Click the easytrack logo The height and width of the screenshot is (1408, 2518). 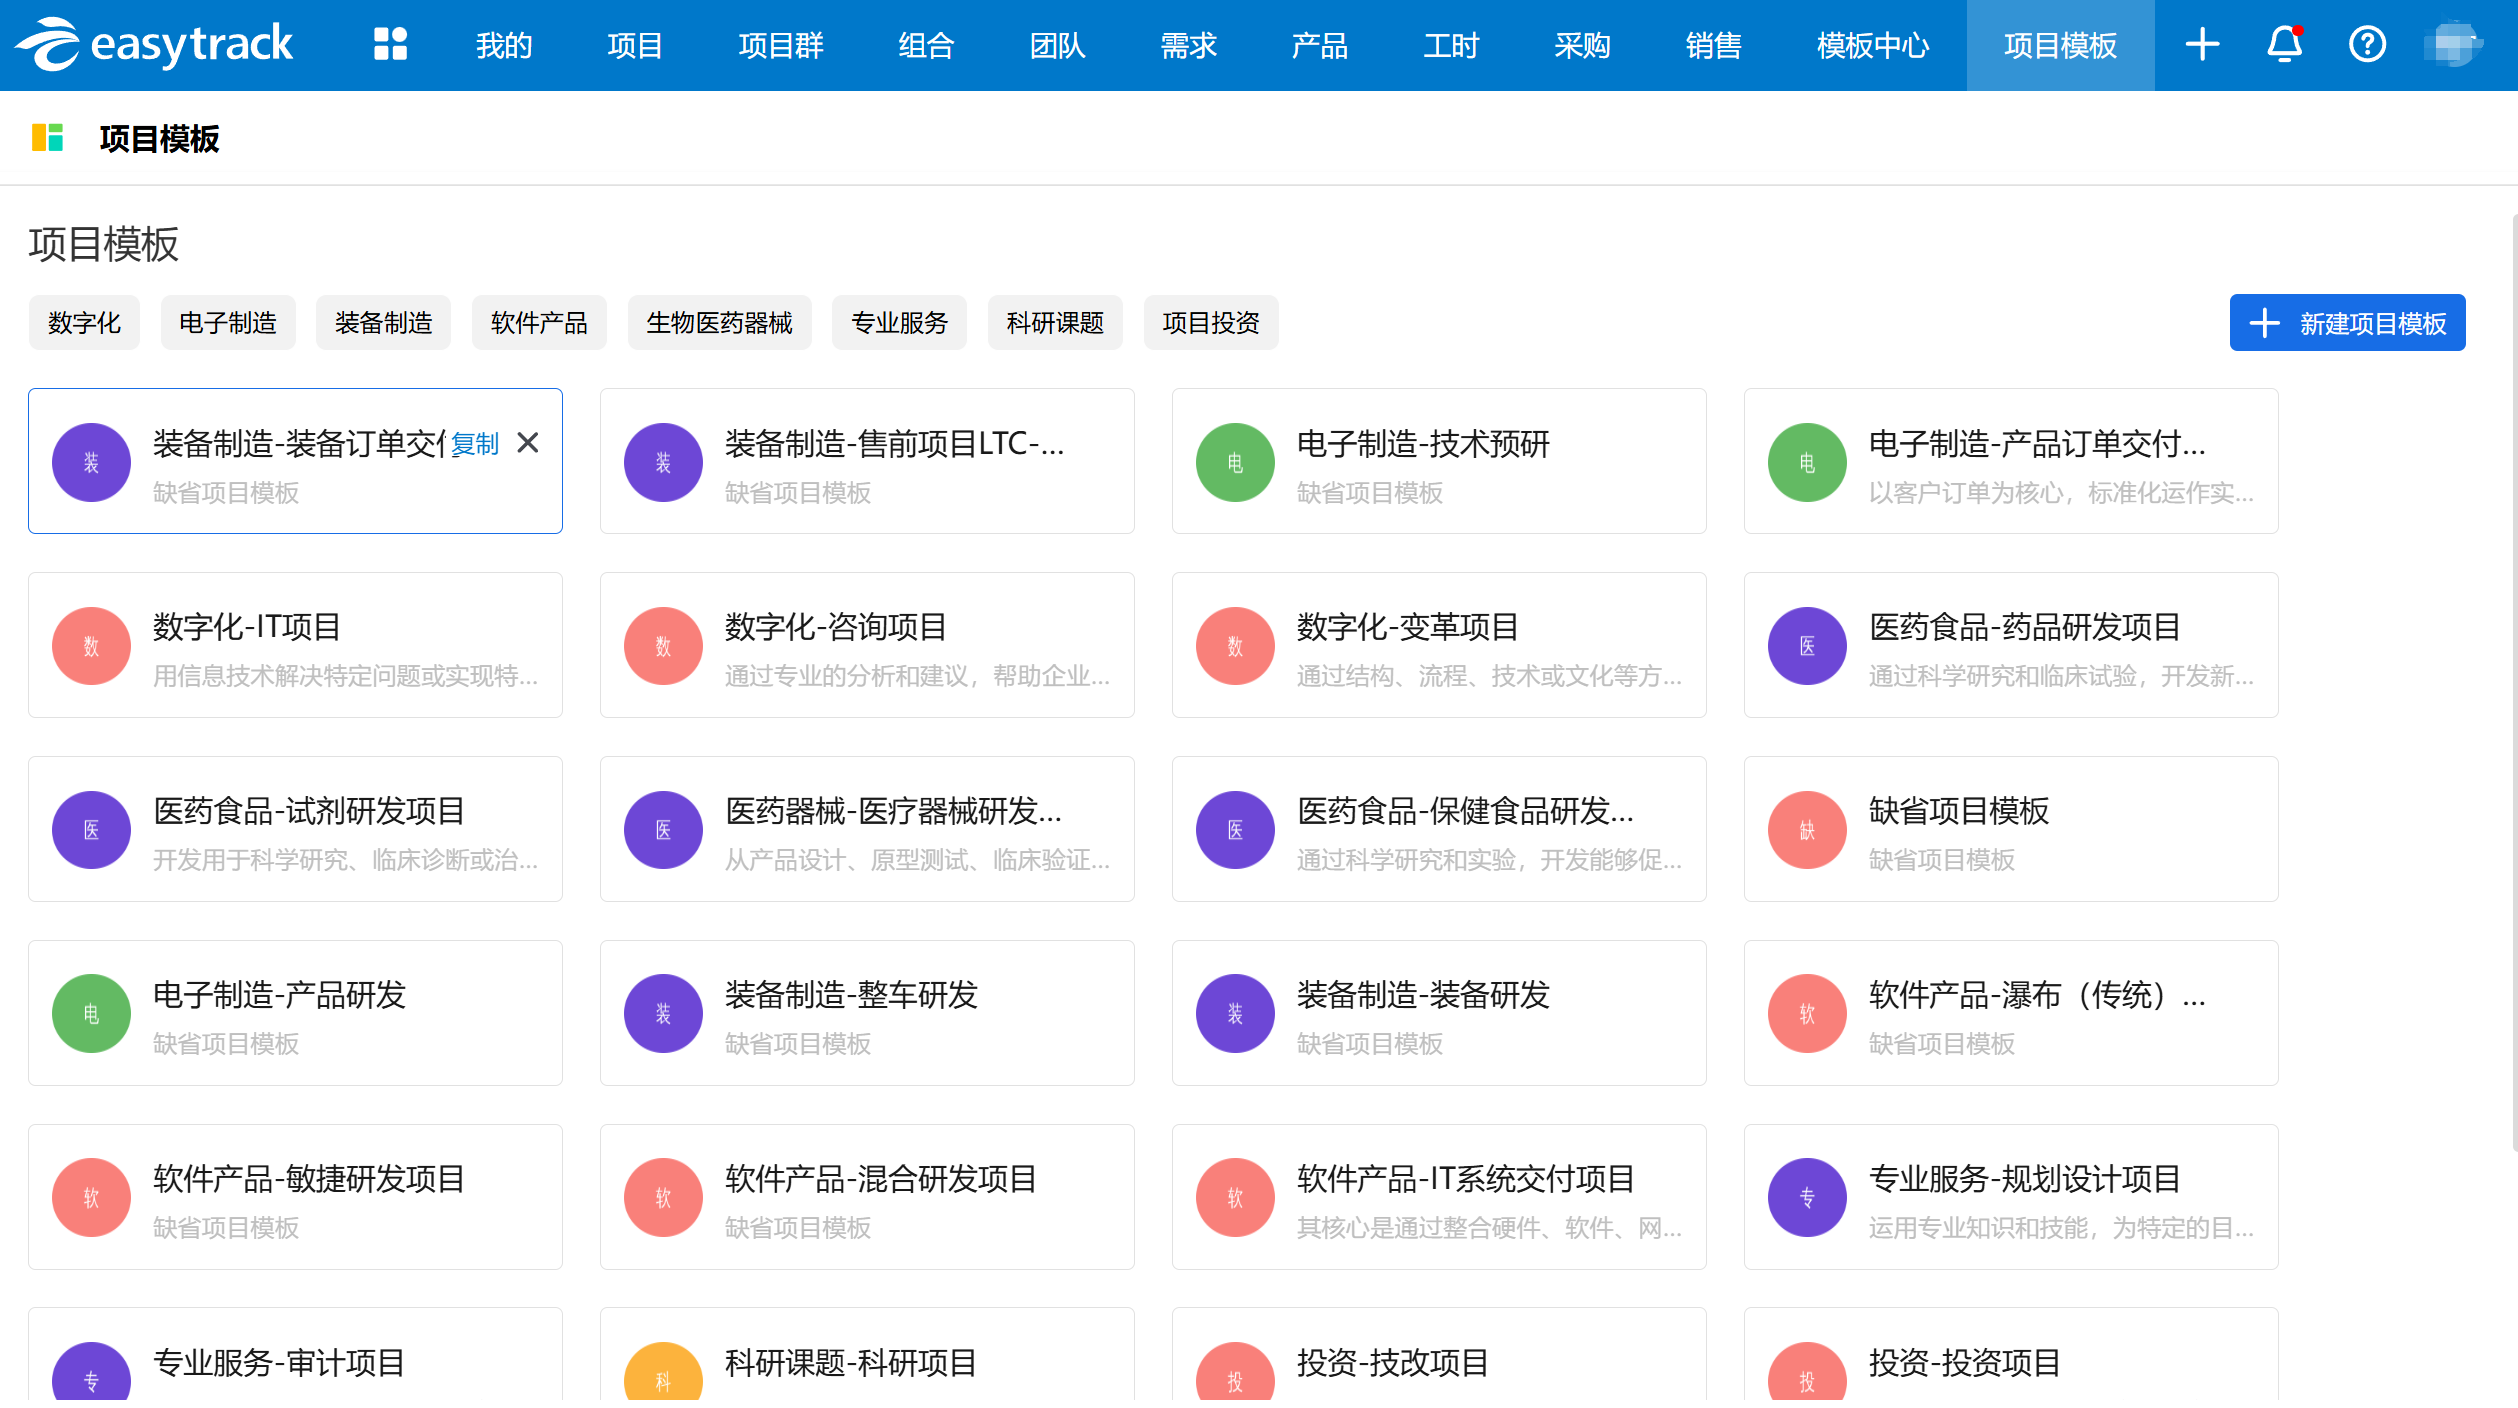(x=154, y=44)
